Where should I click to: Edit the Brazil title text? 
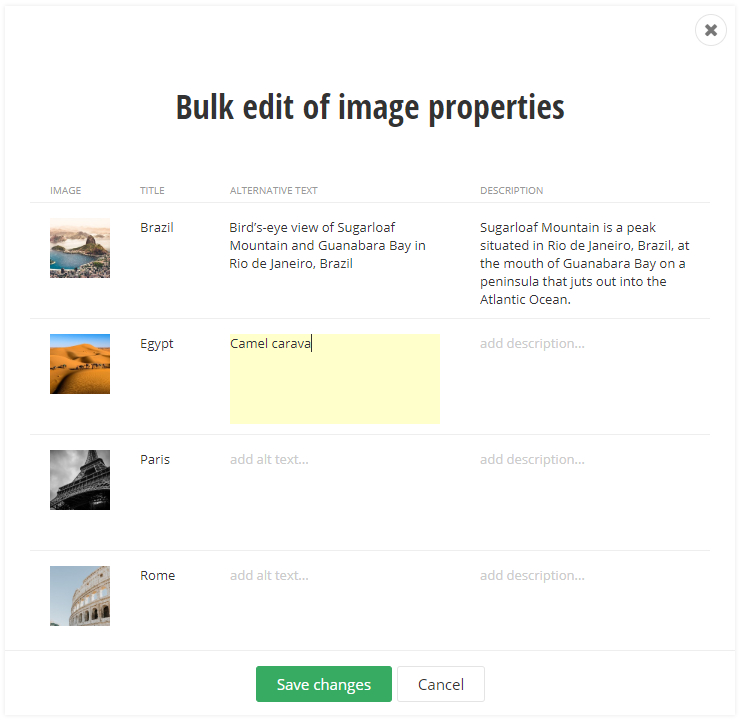click(157, 228)
